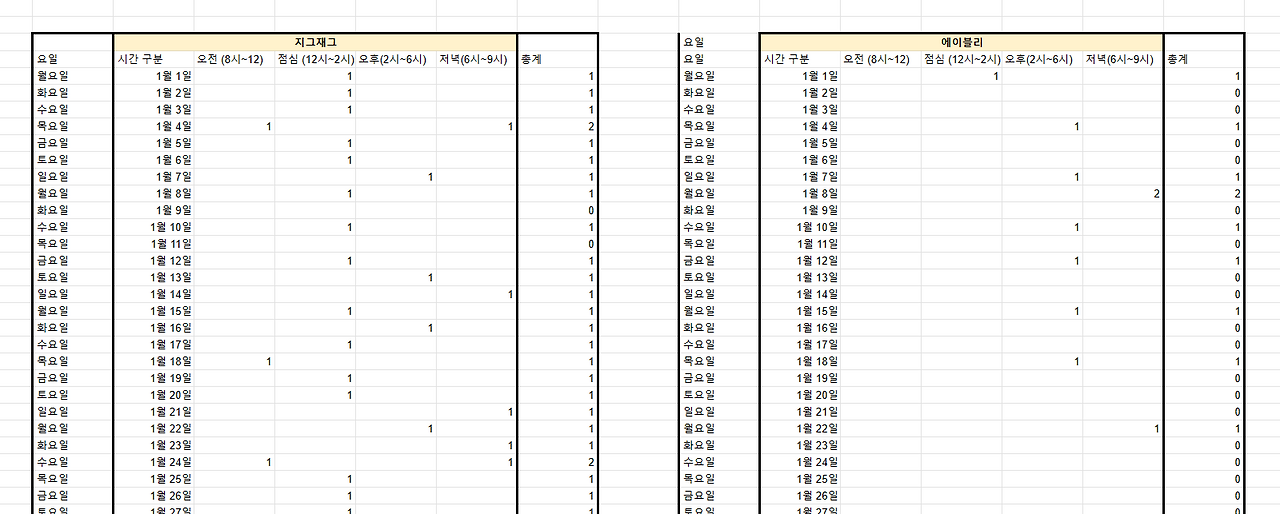The image size is (1280, 514).
Task: Click 오후 value 1 on 1월 7일 지그재그
Action: pos(430,177)
